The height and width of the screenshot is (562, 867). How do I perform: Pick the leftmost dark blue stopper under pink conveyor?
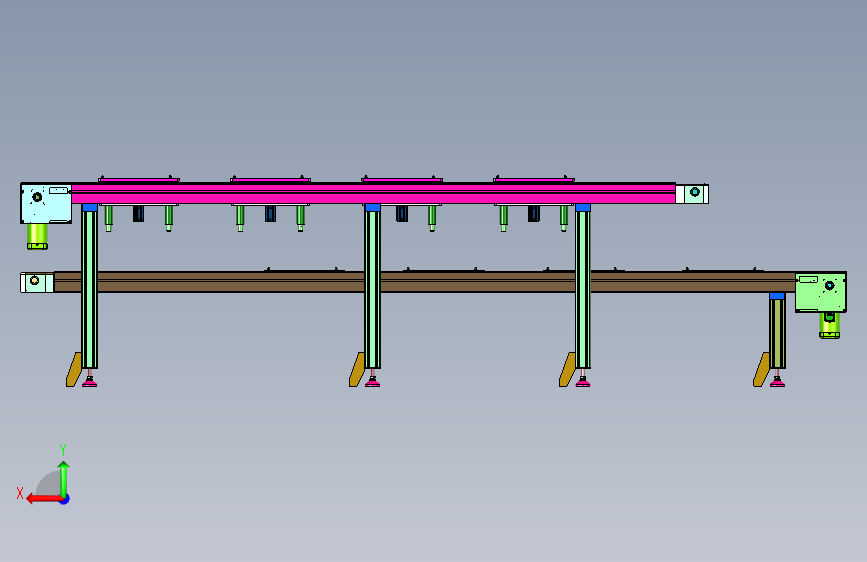click(x=138, y=214)
